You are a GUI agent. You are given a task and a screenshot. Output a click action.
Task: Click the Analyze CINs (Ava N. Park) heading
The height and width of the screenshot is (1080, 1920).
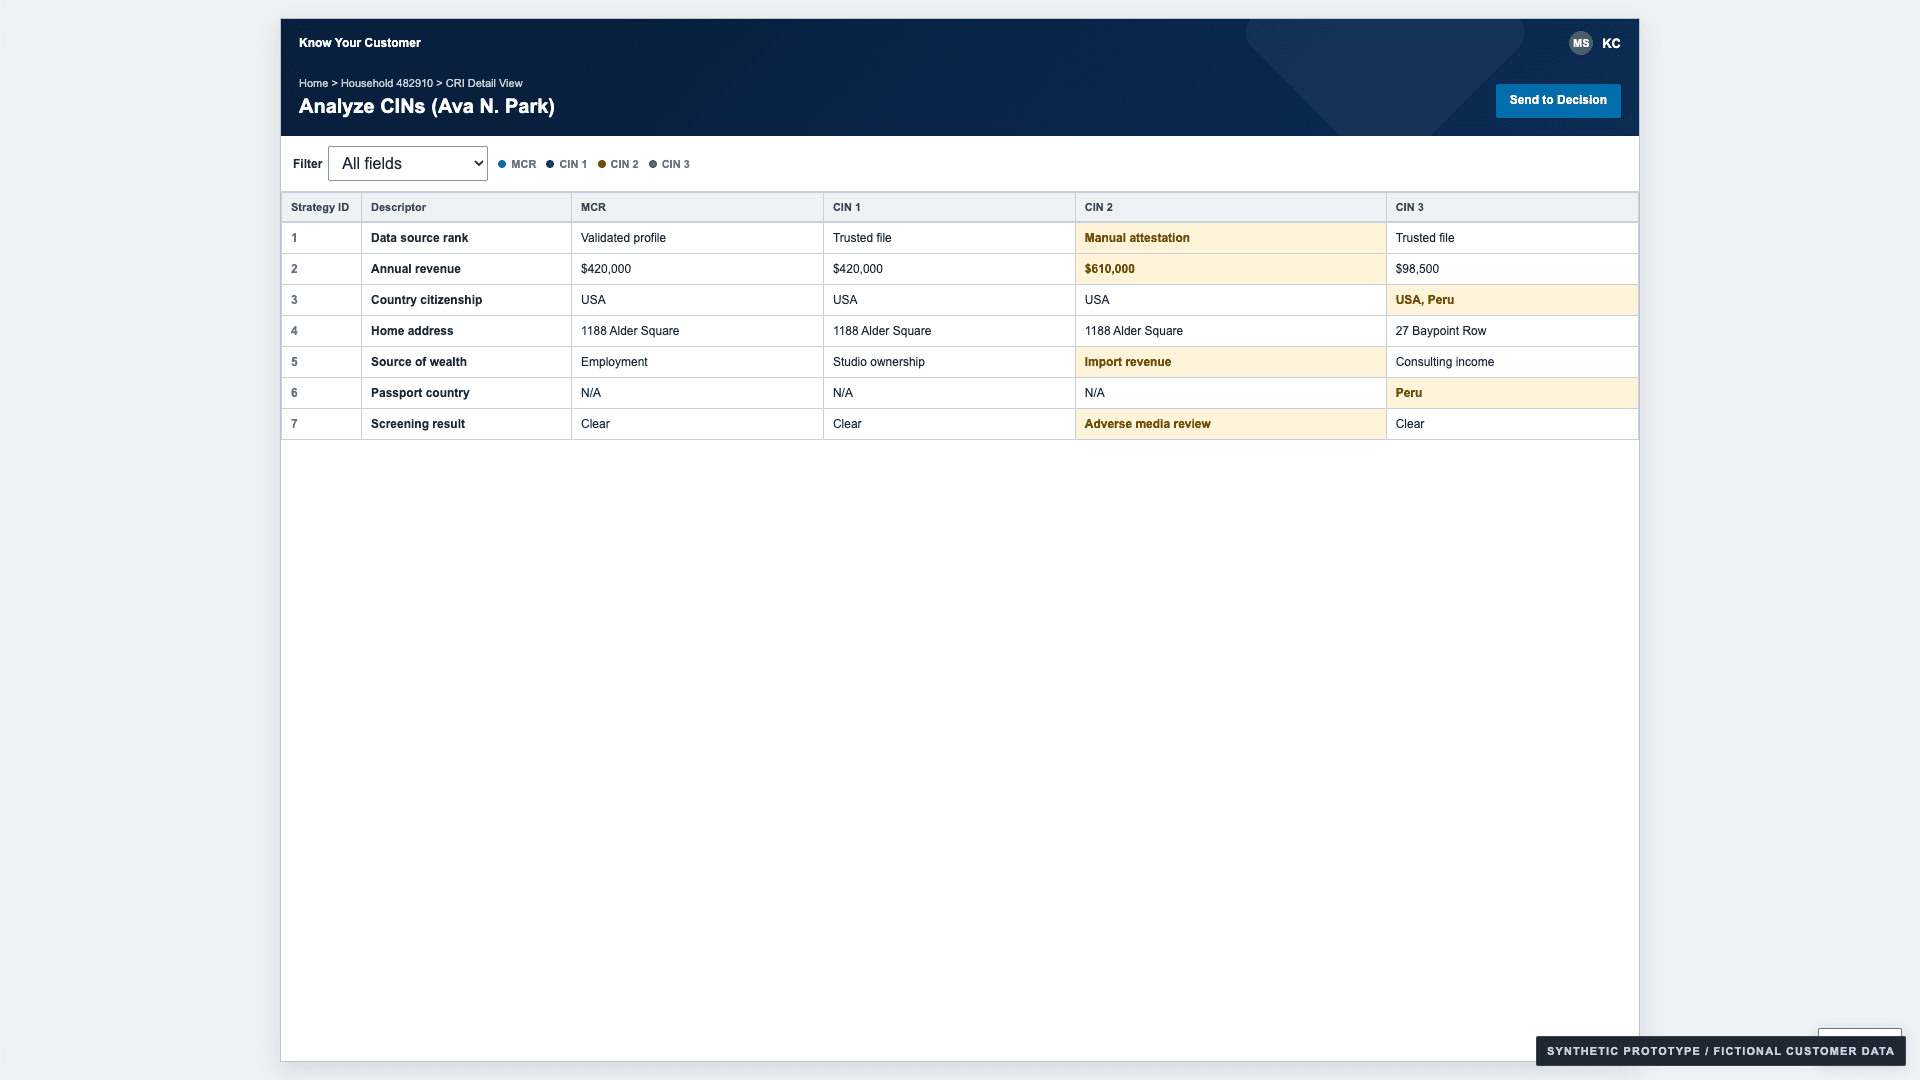point(427,106)
